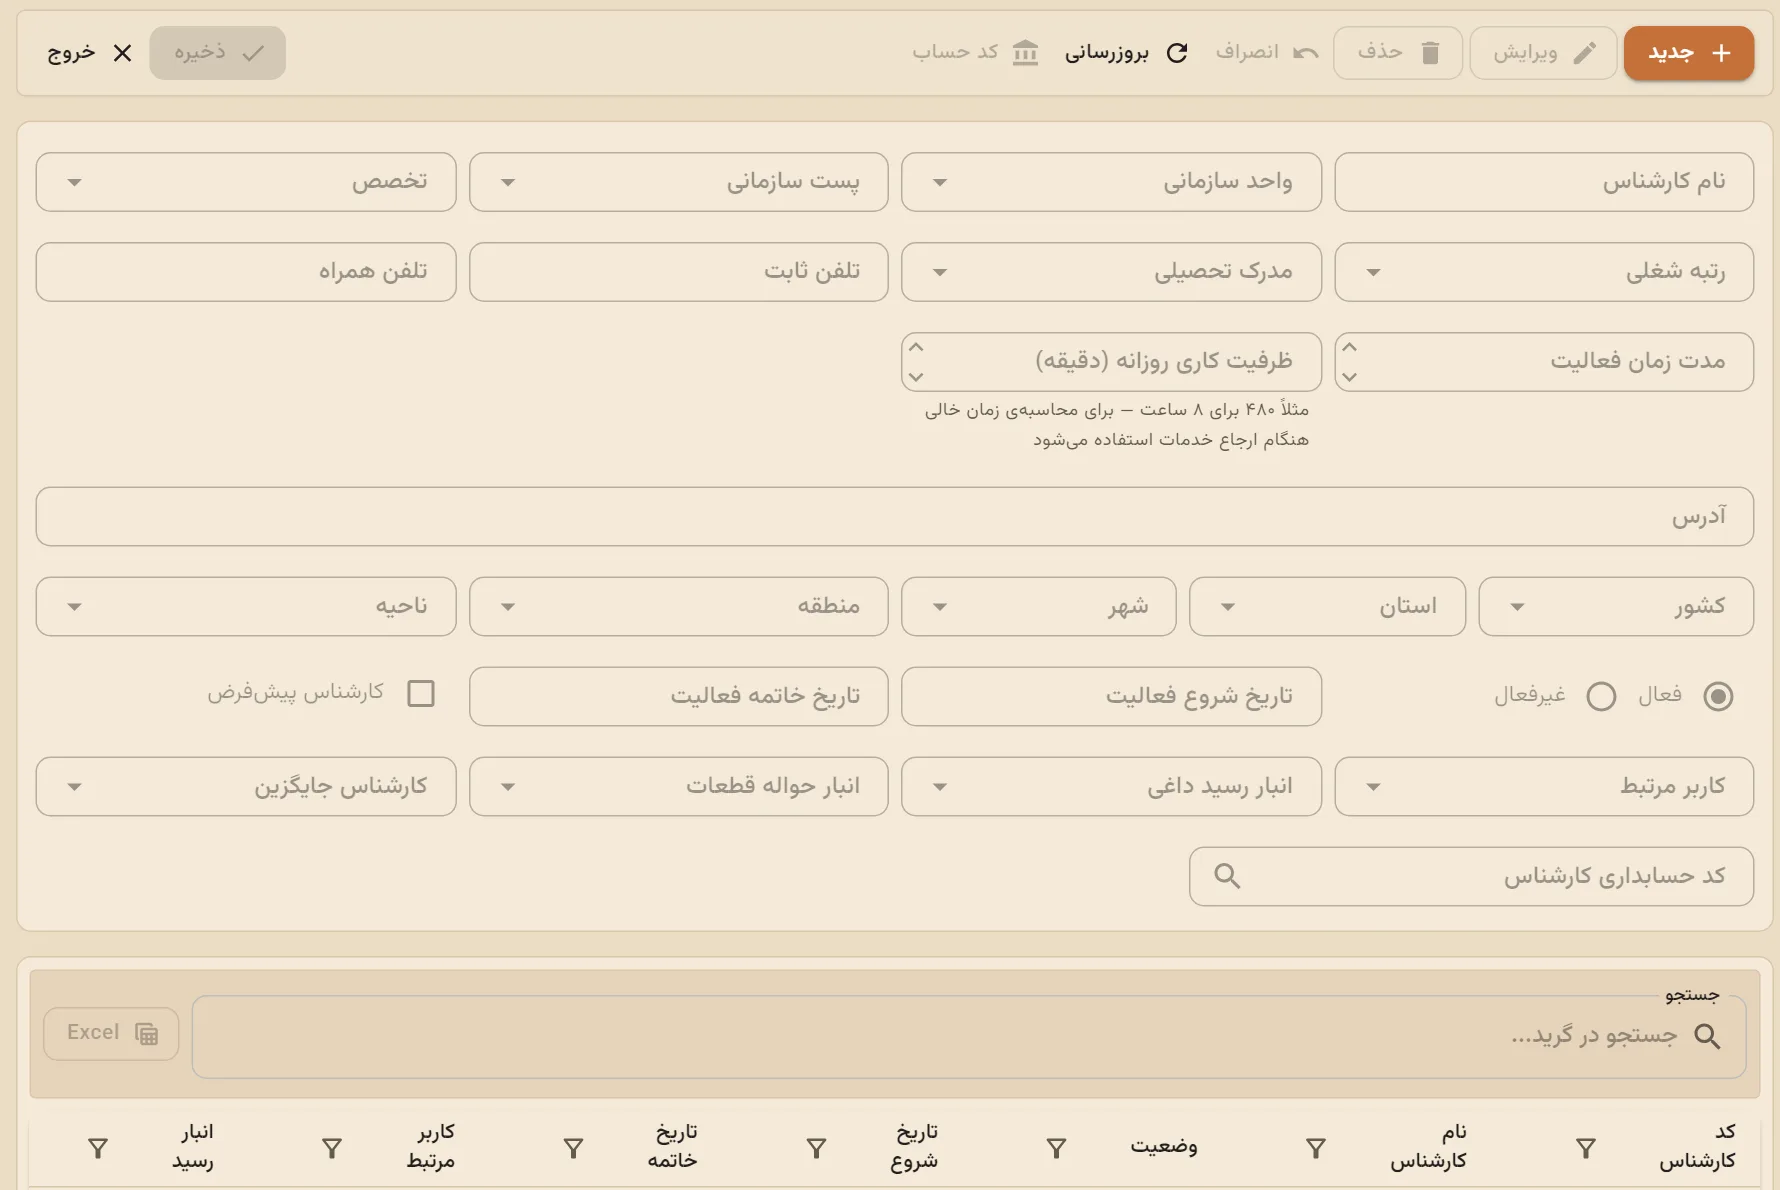Click the ذخیره (save) button
1780x1190 pixels.
pyautogui.click(x=218, y=53)
